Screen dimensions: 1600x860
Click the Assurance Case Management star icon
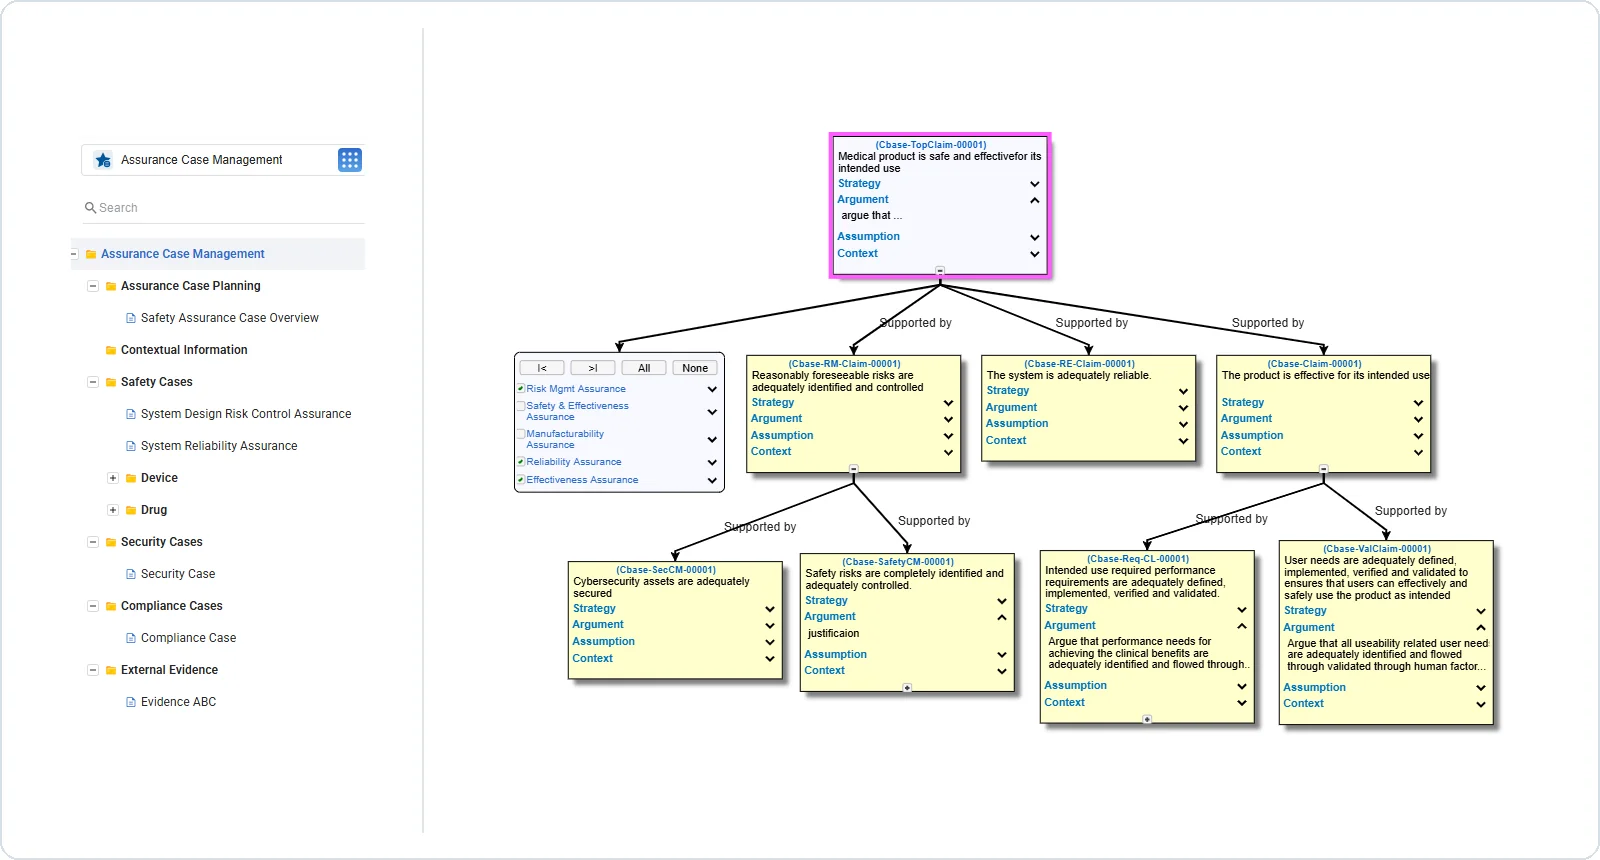click(103, 160)
